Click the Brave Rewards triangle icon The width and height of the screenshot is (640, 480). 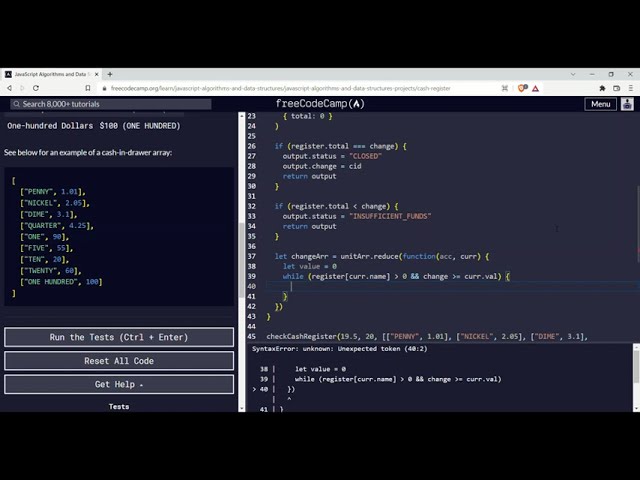(536, 88)
